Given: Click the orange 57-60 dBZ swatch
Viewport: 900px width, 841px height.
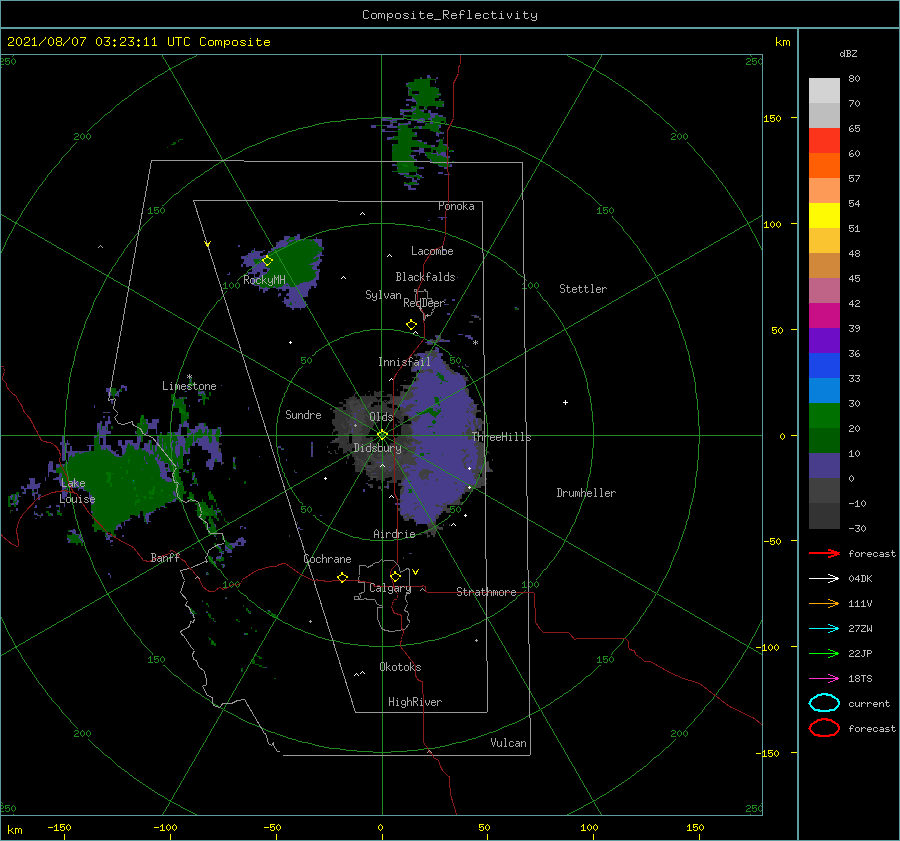Looking at the screenshot, I should coord(824,165).
